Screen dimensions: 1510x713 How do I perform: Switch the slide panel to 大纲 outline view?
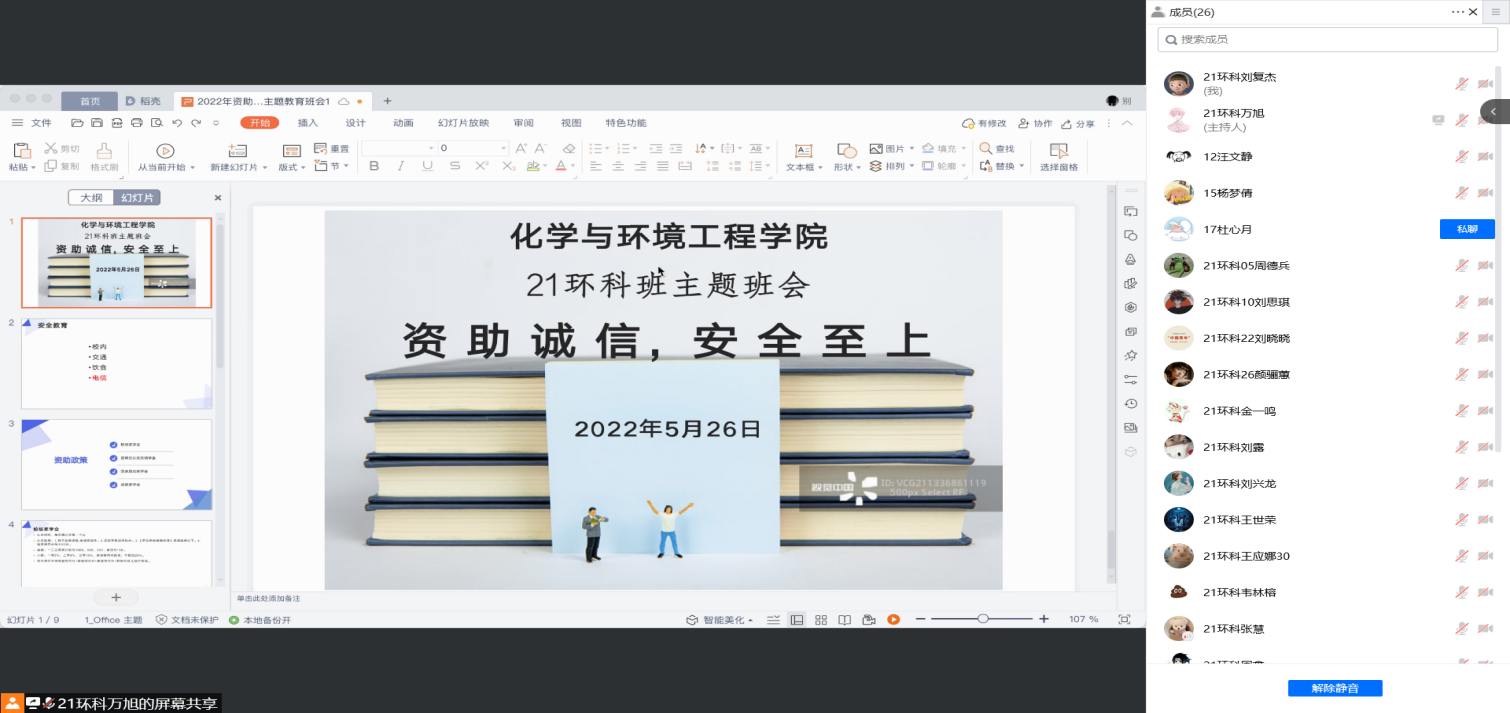pos(91,198)
